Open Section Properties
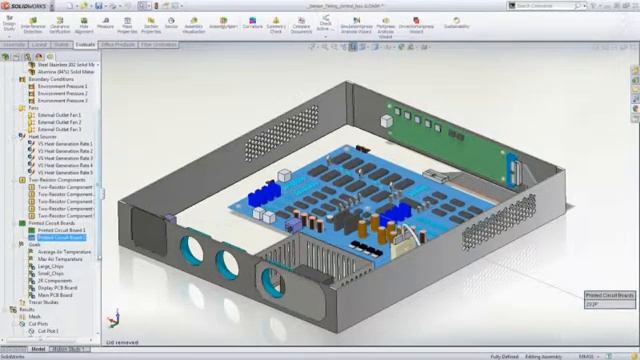This screenshot has height=360, width=640. pos(151,25)
